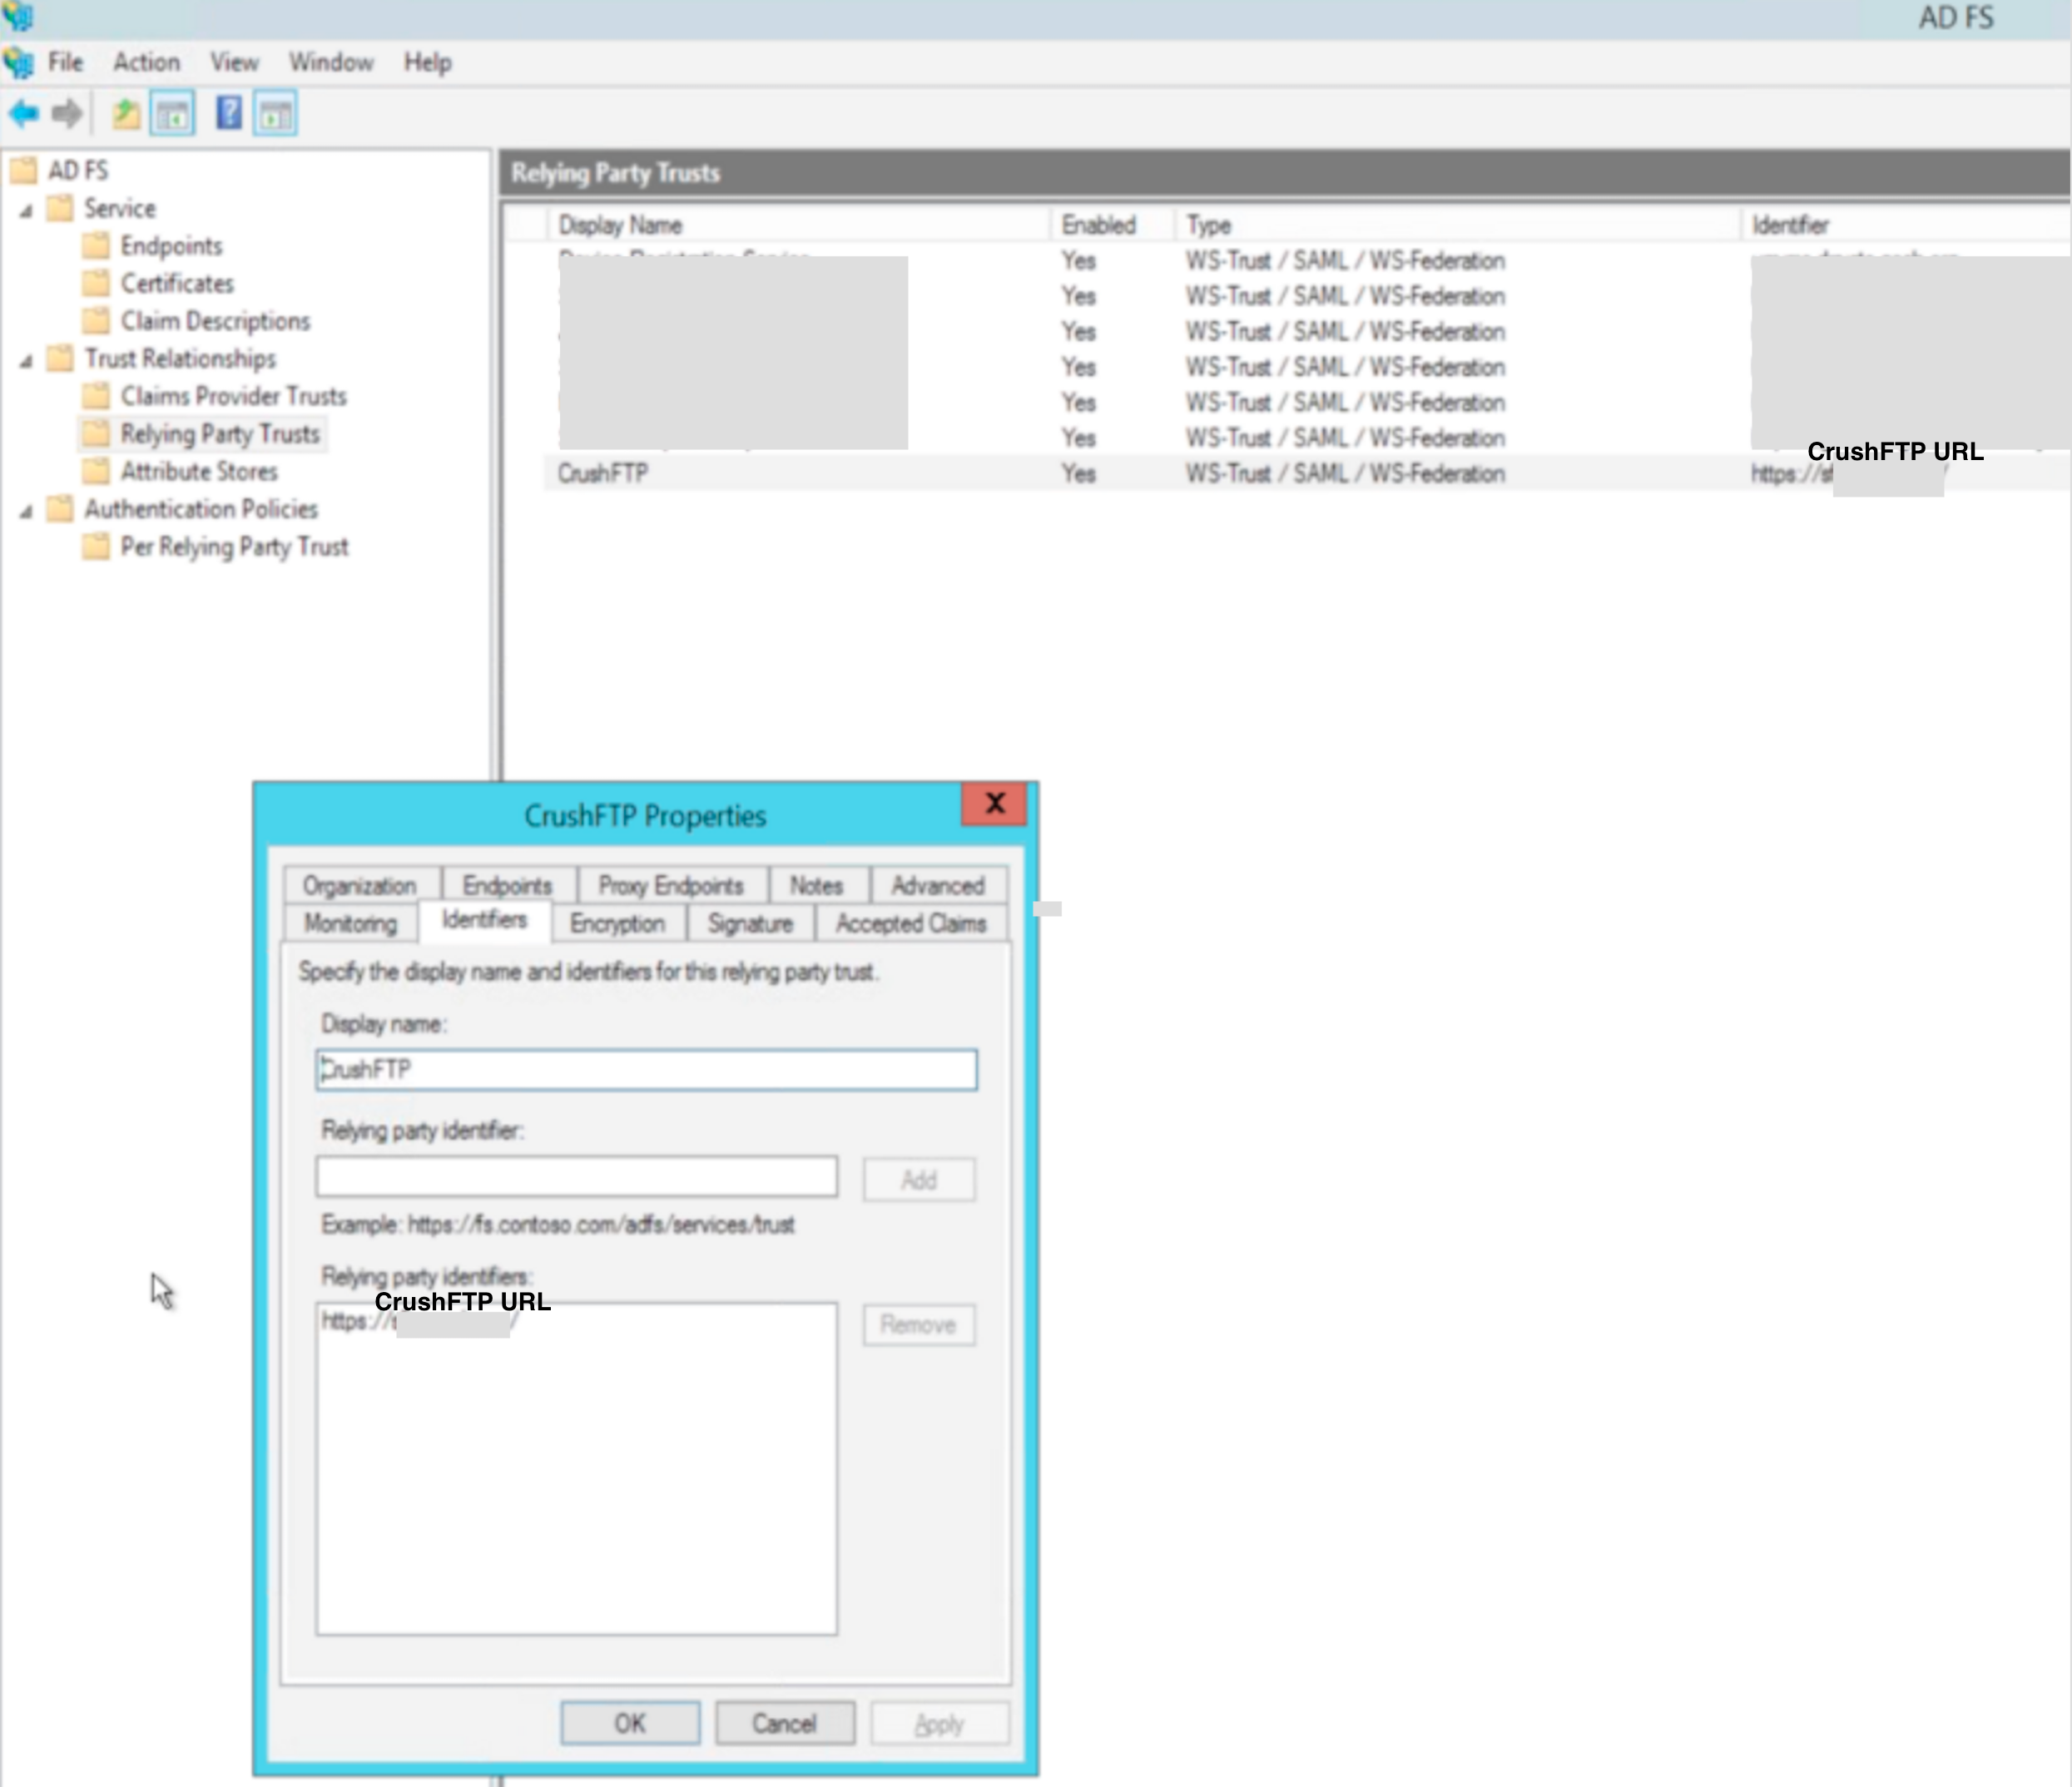Collapse the Trust Relationships tree node
This screenshot has width=2072, height=1787.
(x=26, y=360)
